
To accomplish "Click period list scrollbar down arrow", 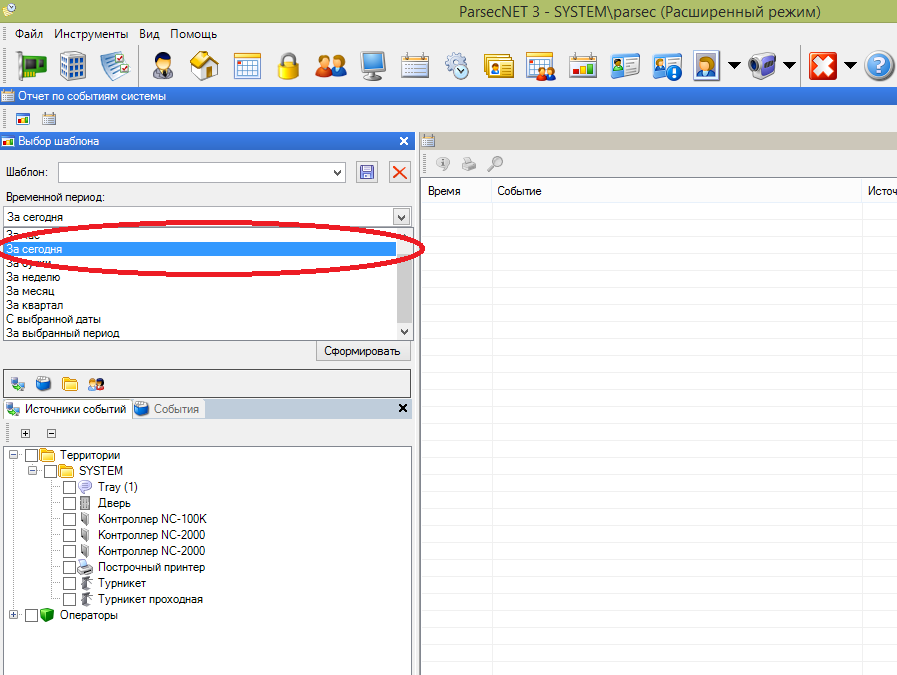I will click(x=404, y=332).
